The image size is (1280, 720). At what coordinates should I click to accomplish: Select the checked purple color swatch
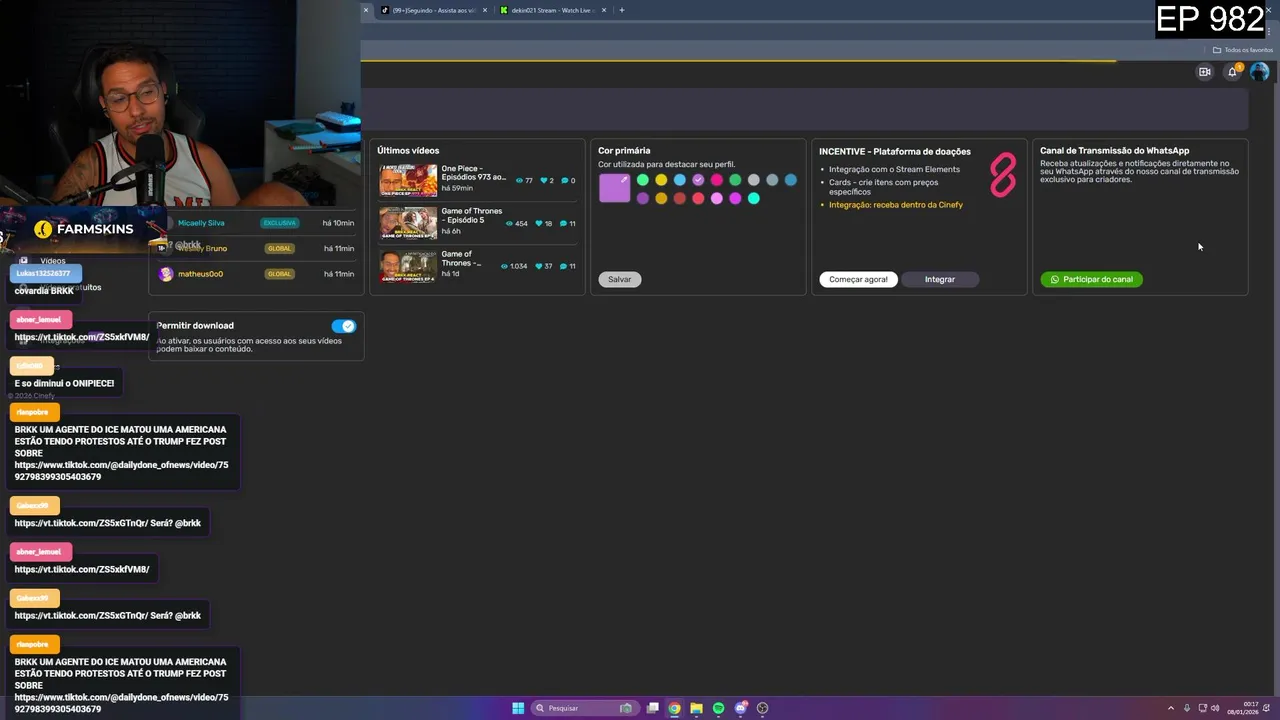[698, 180]
